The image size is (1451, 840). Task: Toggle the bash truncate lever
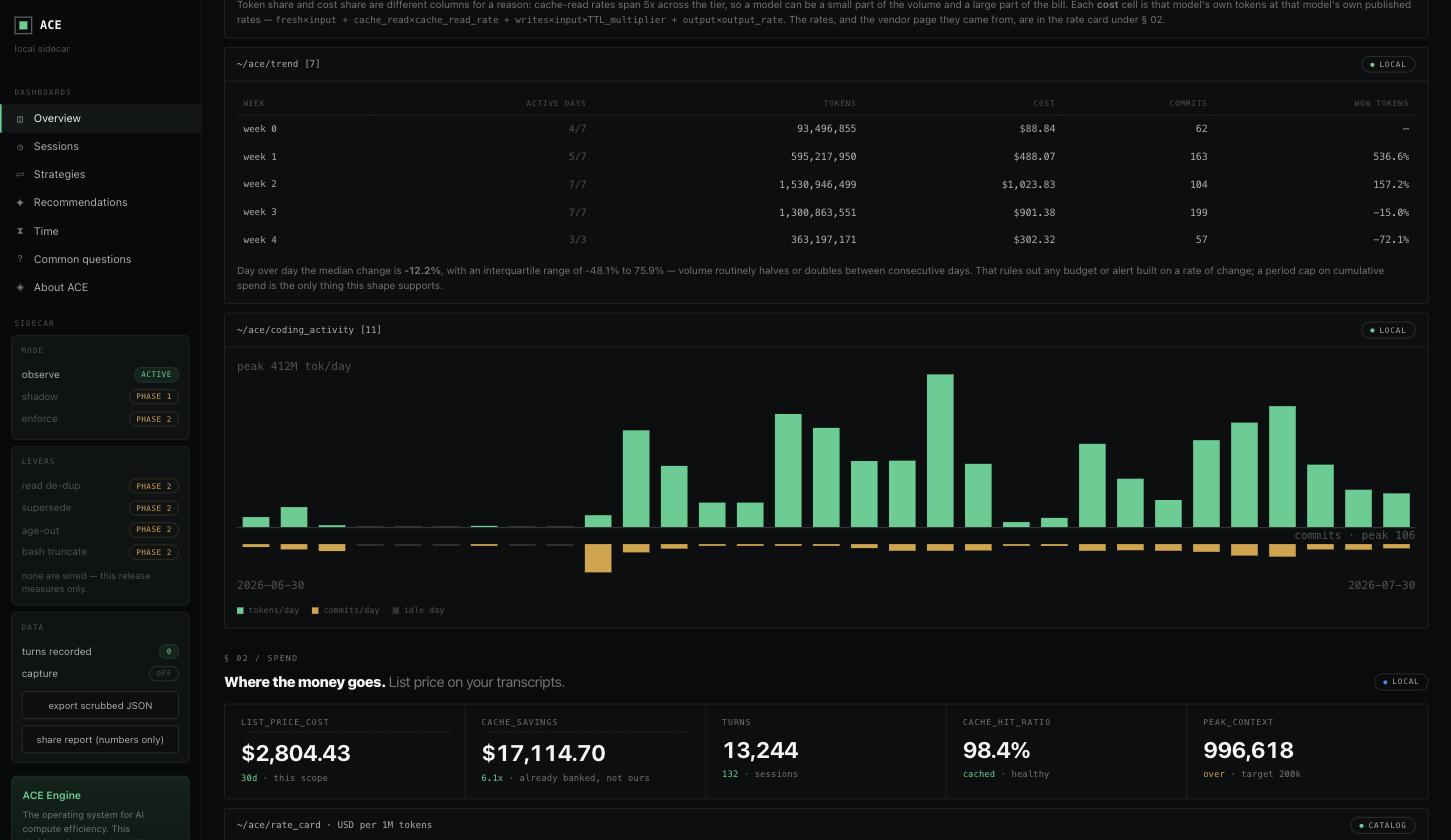click(x=100, y=552)
